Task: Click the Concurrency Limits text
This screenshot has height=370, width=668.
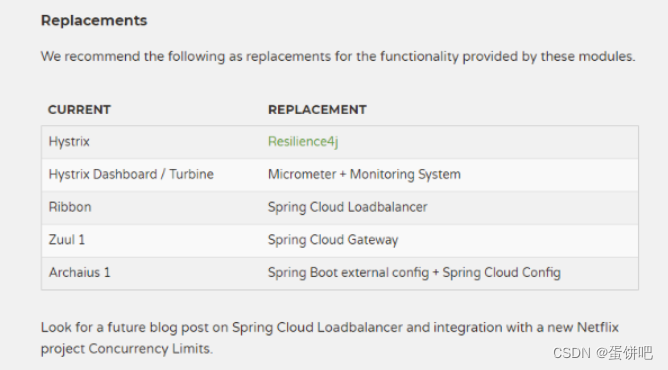Action: [x=149, y=349]
